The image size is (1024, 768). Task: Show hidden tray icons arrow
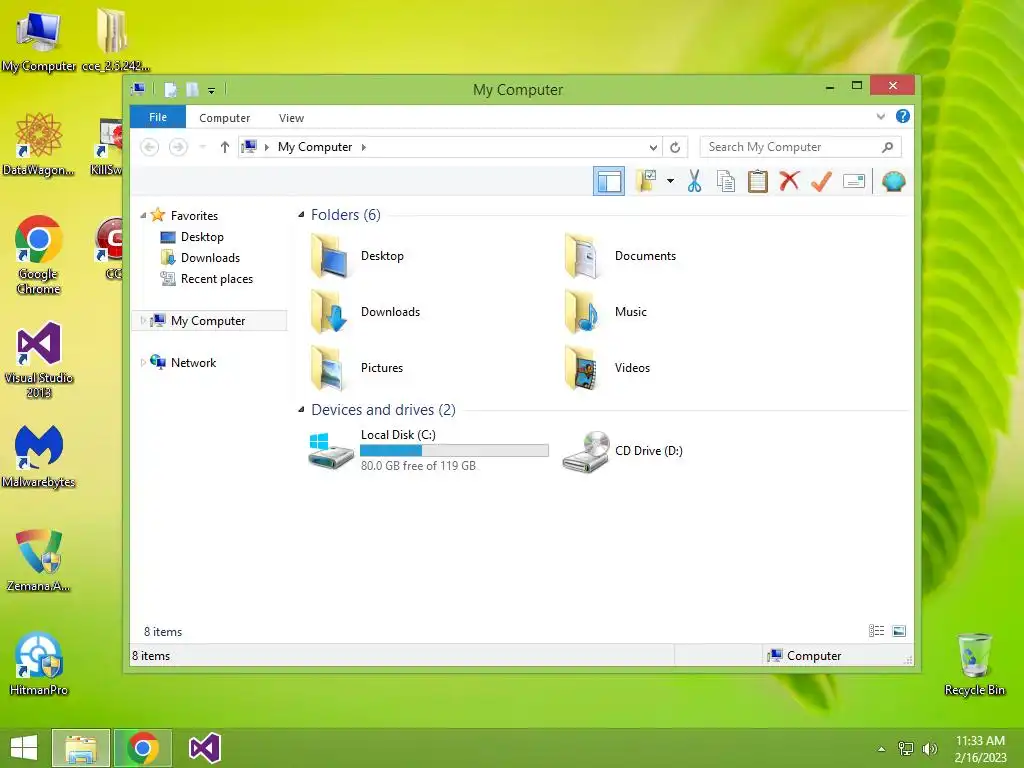pos(882,748)
